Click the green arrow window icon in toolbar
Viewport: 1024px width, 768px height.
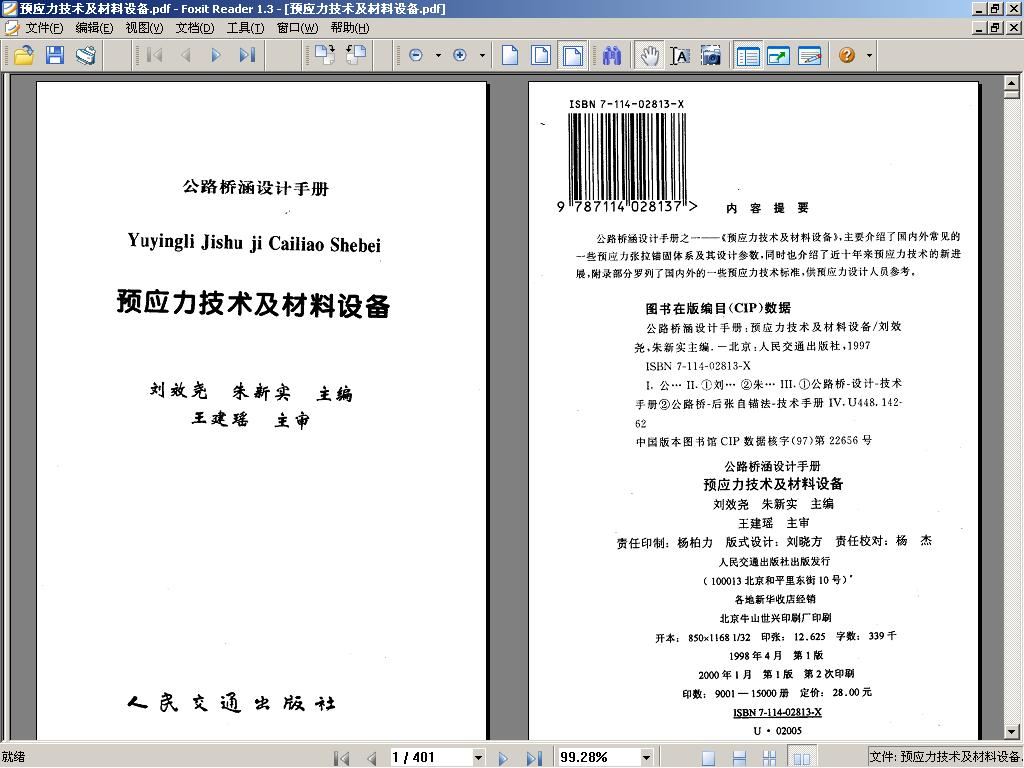[x=778, y=56]
